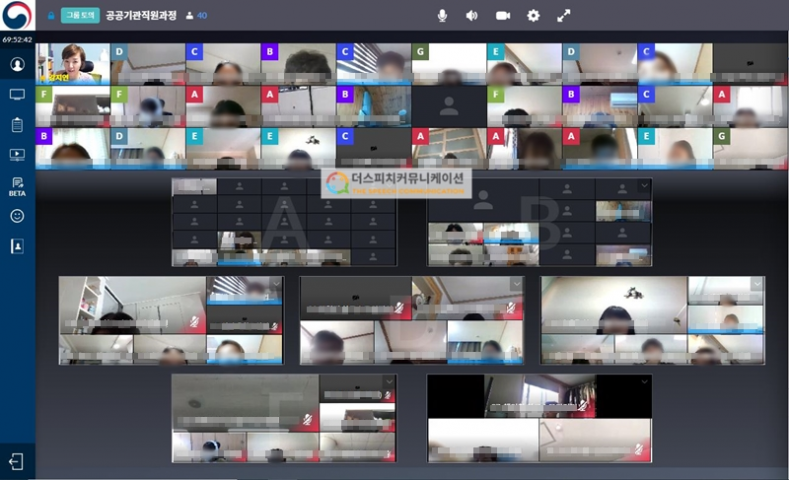This screenshot has width=789, height=480.
Task: Open the user profile icon in the sidebar
Action: 17,64
